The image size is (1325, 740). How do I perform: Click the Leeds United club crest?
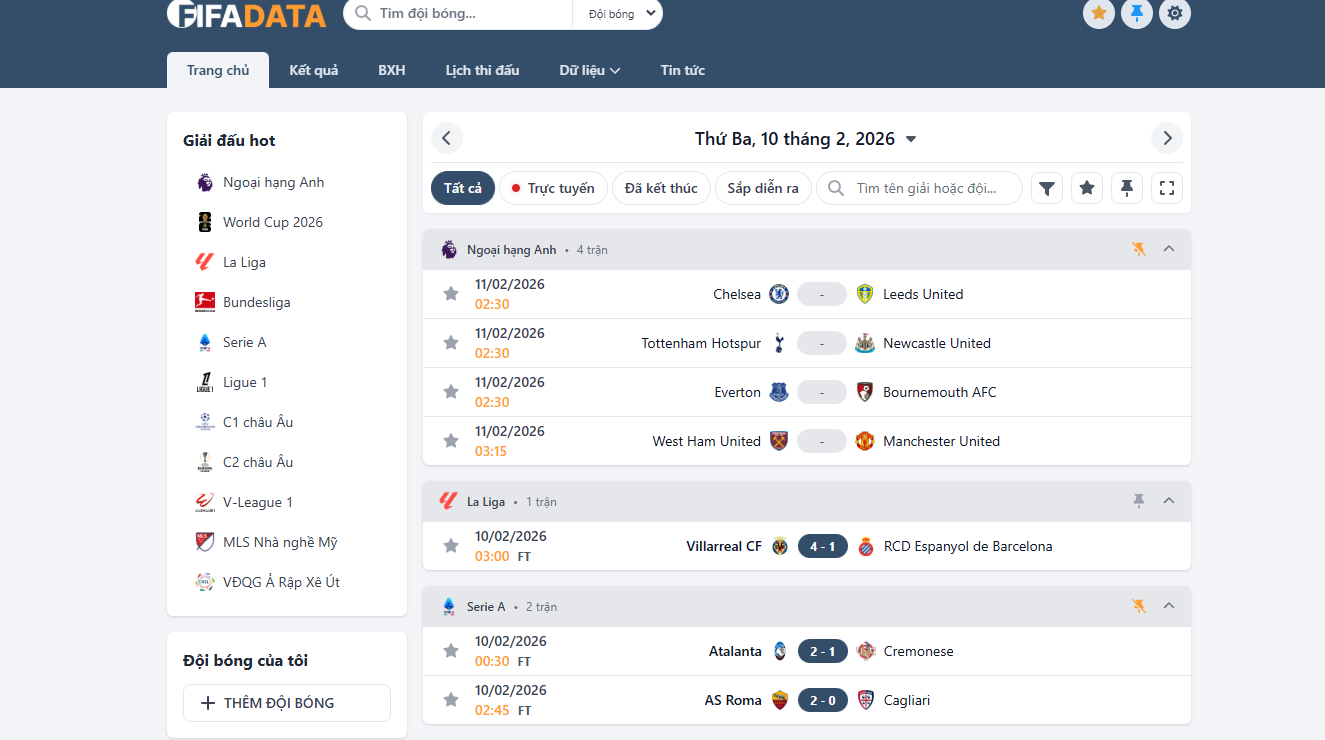coord(865,294)
